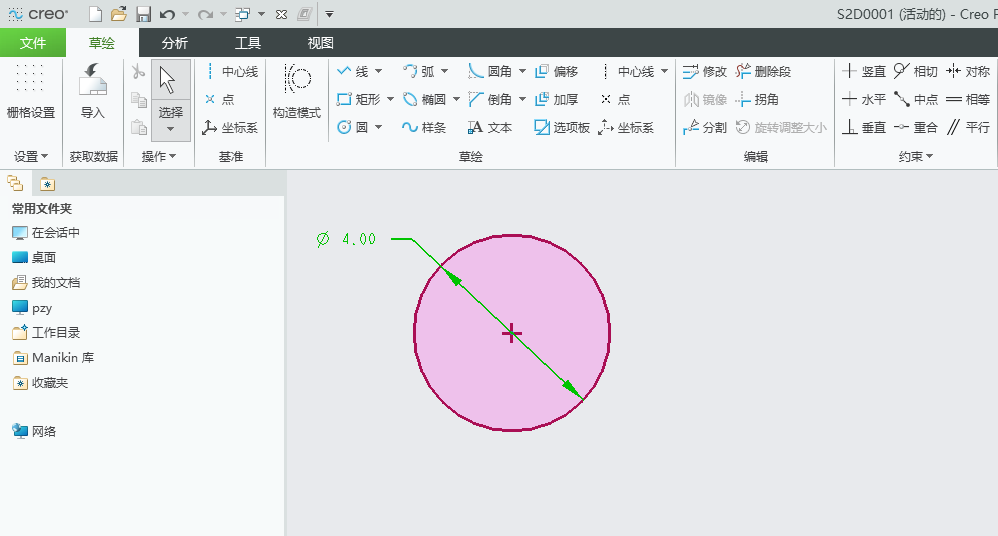Apply Vertical constraint (竖直)

(x=864, y=71)
